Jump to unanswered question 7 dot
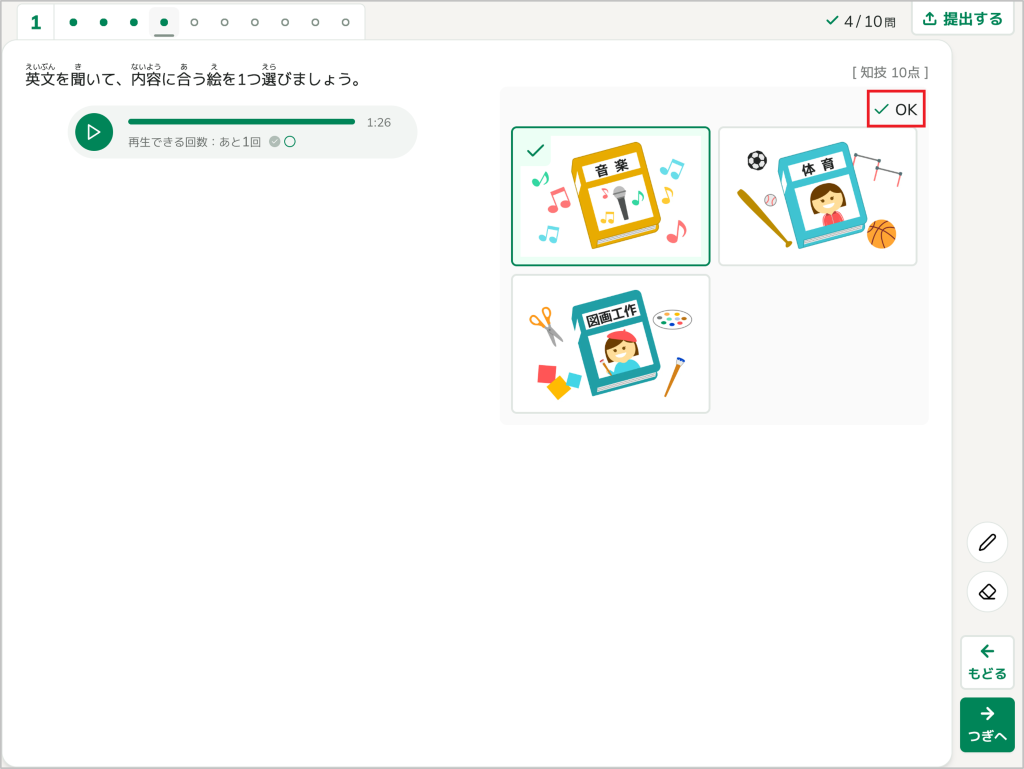1024x769 pixels. pos(255,22)
